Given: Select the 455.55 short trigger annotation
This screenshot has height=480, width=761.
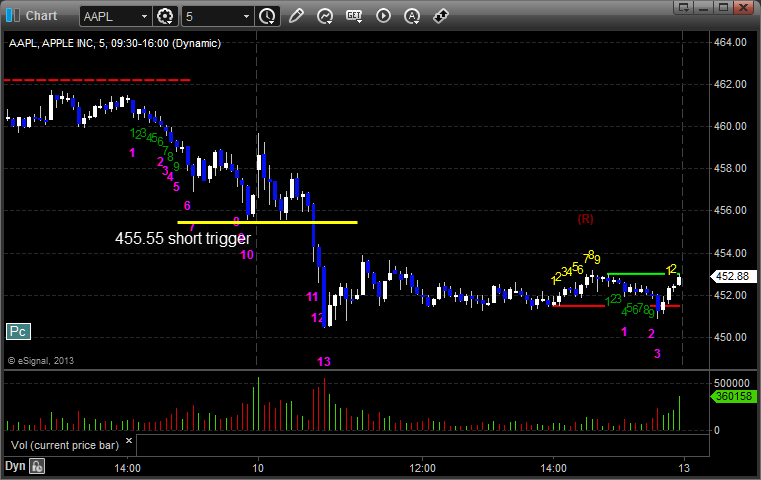Looking at the screenshot, I should [x=183, y=238].
